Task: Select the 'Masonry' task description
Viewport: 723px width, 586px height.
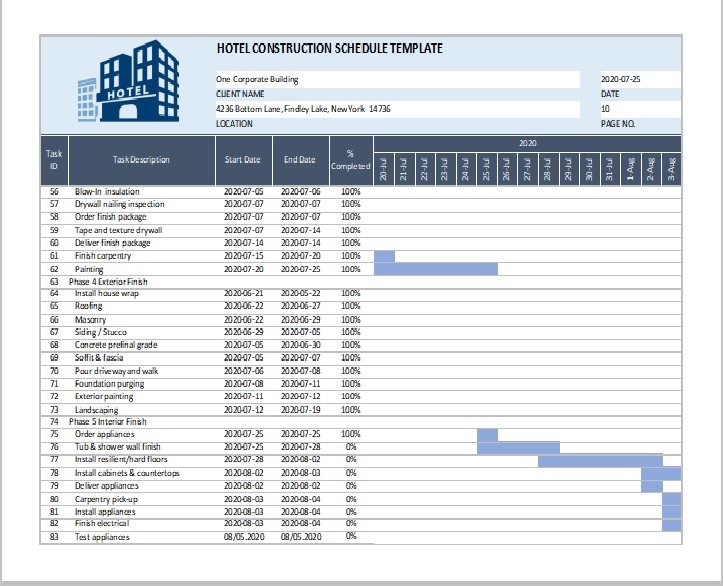Action: pos(90,320)
